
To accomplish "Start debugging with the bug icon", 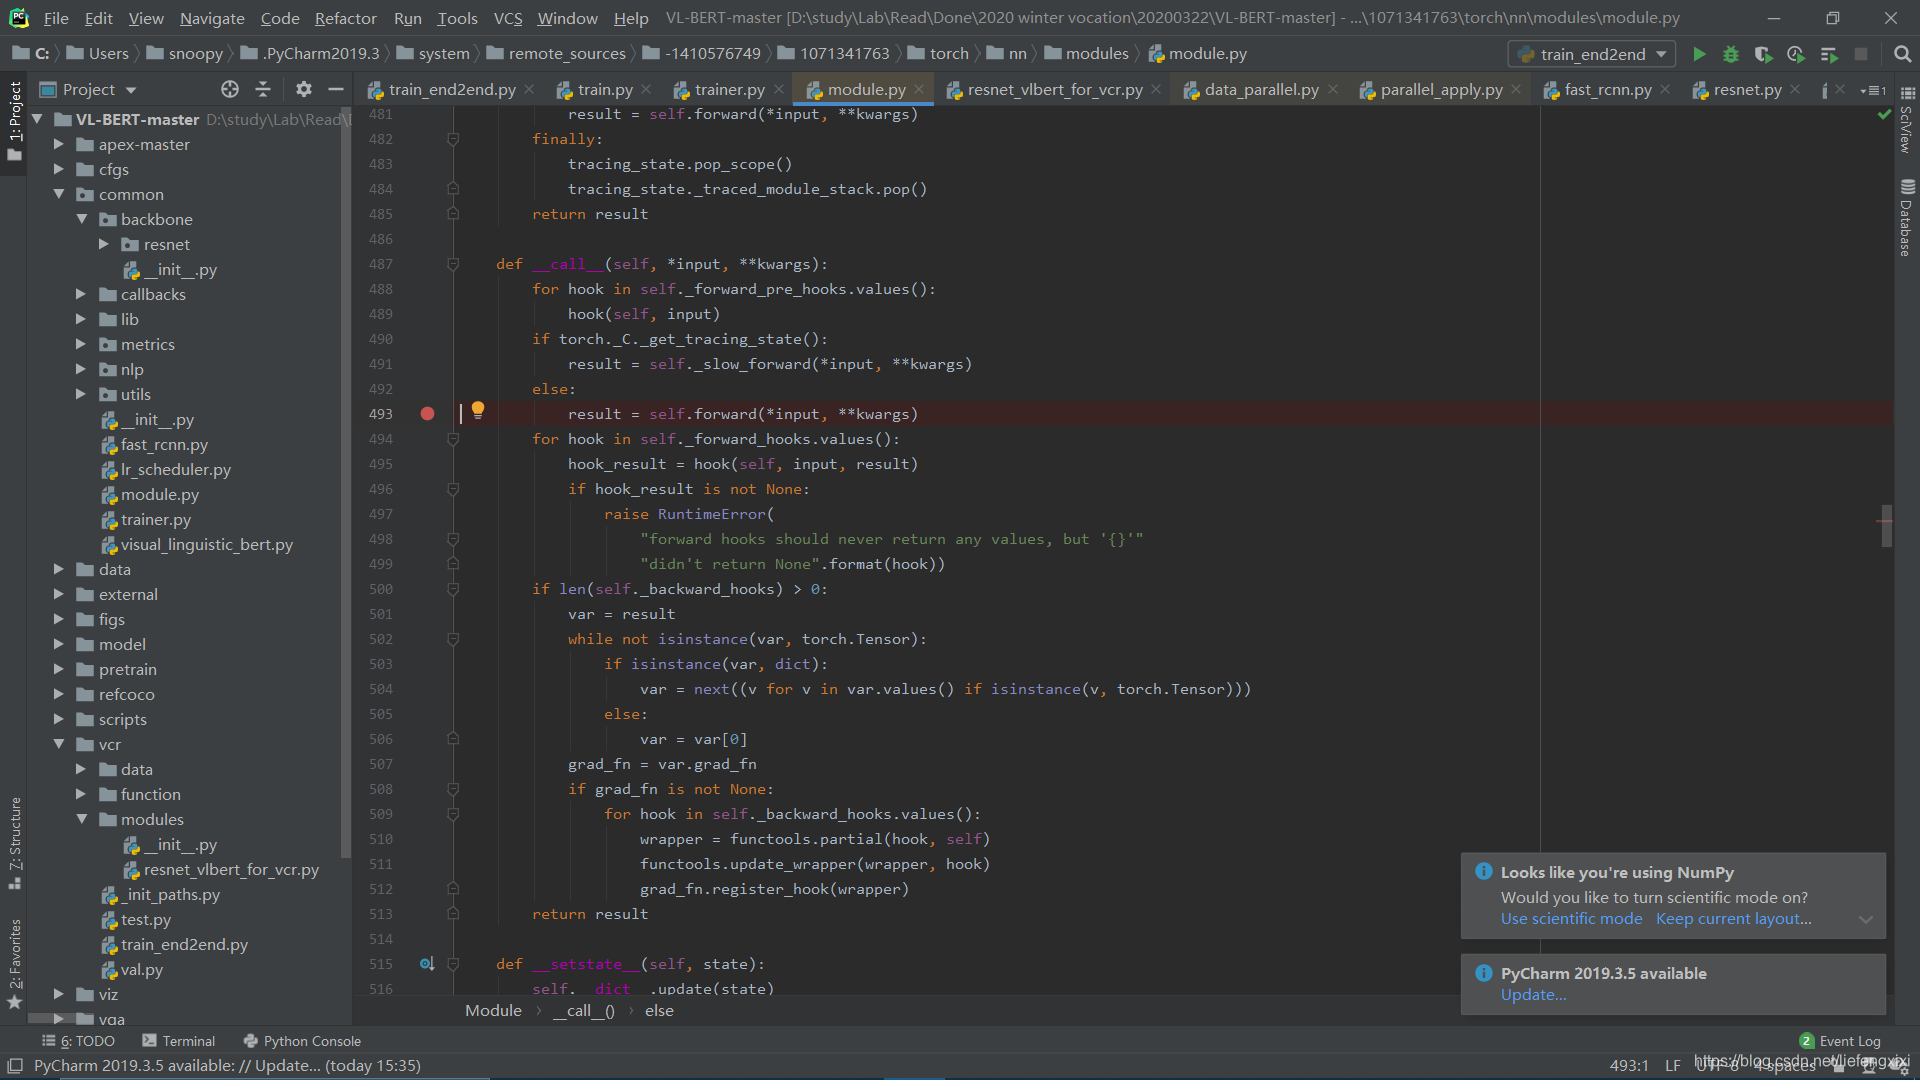I will tap(1731, 54).
